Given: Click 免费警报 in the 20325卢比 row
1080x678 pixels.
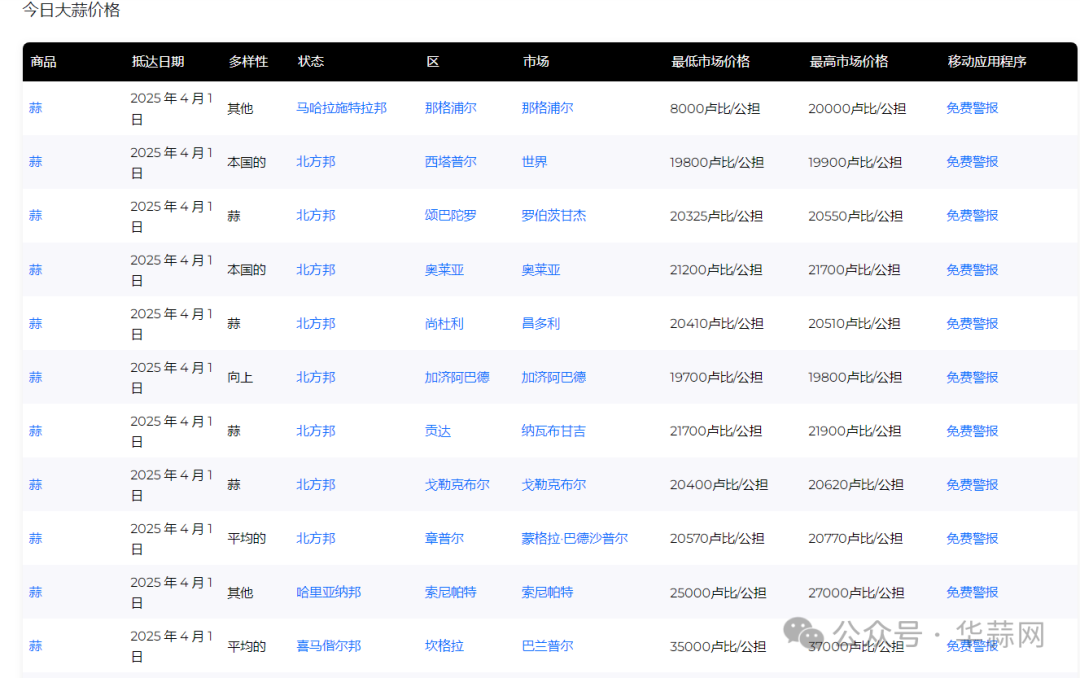Looking at the screenshot, I should (x=972, y=216).
